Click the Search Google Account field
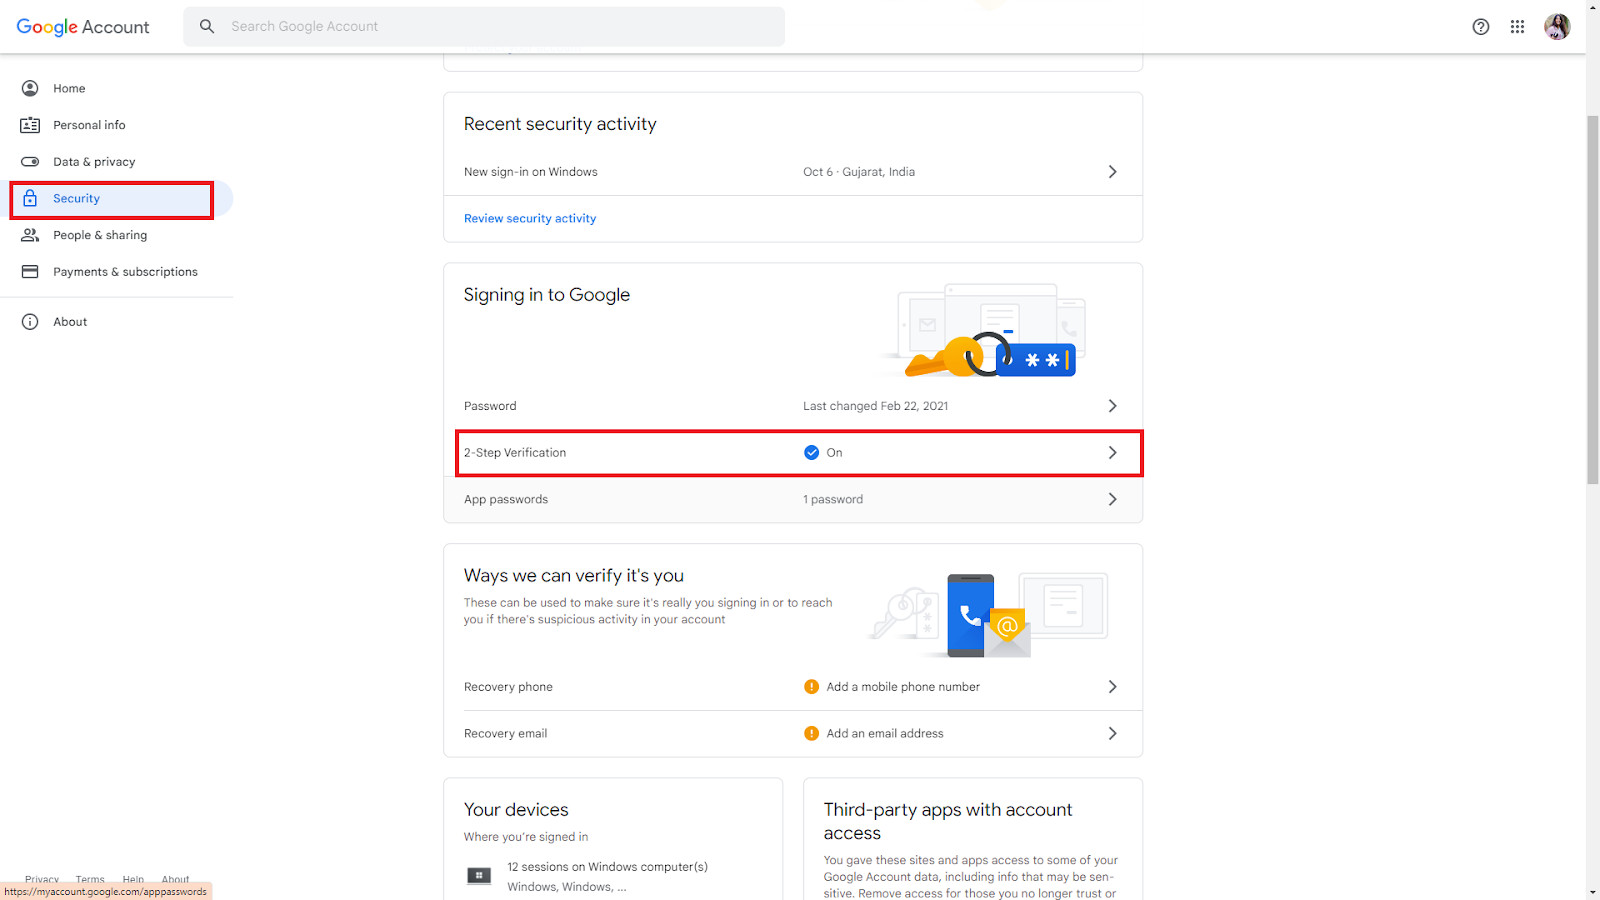The width and height of the screenshot is (1600, 900). pos(500,27)
